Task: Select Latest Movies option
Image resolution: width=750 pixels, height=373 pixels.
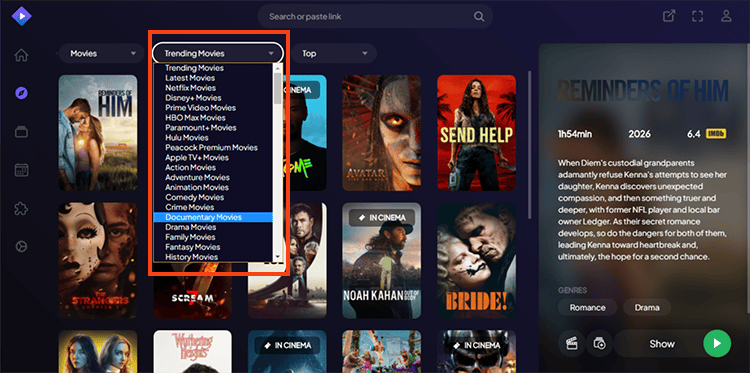Action: point(213,78)
